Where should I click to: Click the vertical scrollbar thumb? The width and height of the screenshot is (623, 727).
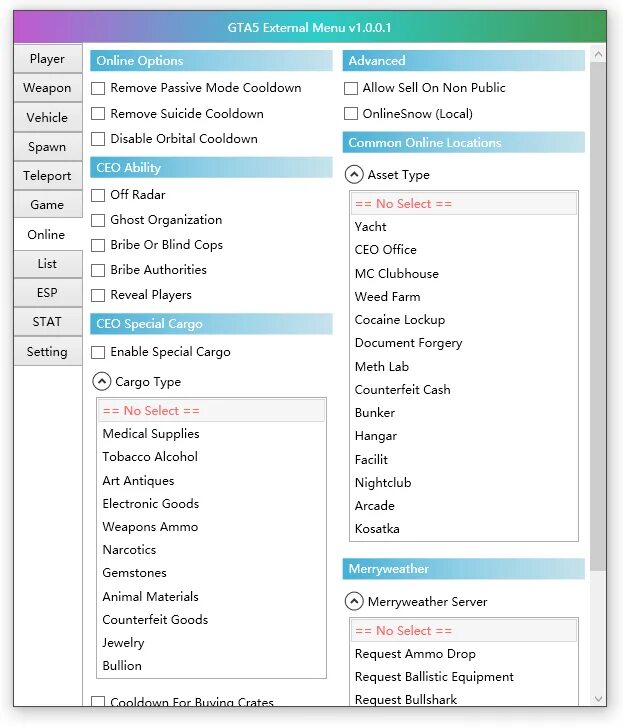pyautogui.click(x=598, y=318)
